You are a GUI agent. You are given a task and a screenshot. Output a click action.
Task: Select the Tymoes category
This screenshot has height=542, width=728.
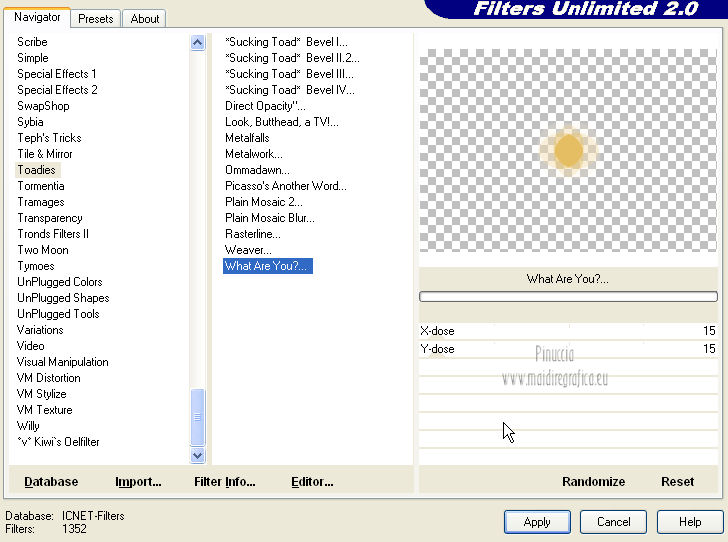(36, 266)
